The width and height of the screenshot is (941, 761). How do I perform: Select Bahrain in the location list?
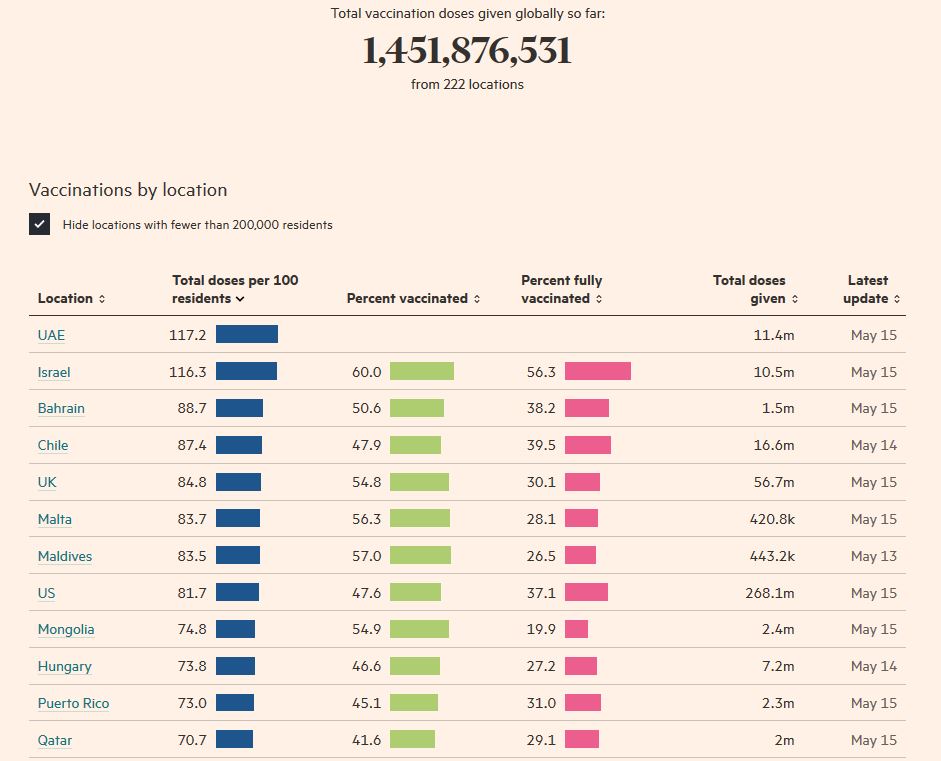(x=61, y=408)
